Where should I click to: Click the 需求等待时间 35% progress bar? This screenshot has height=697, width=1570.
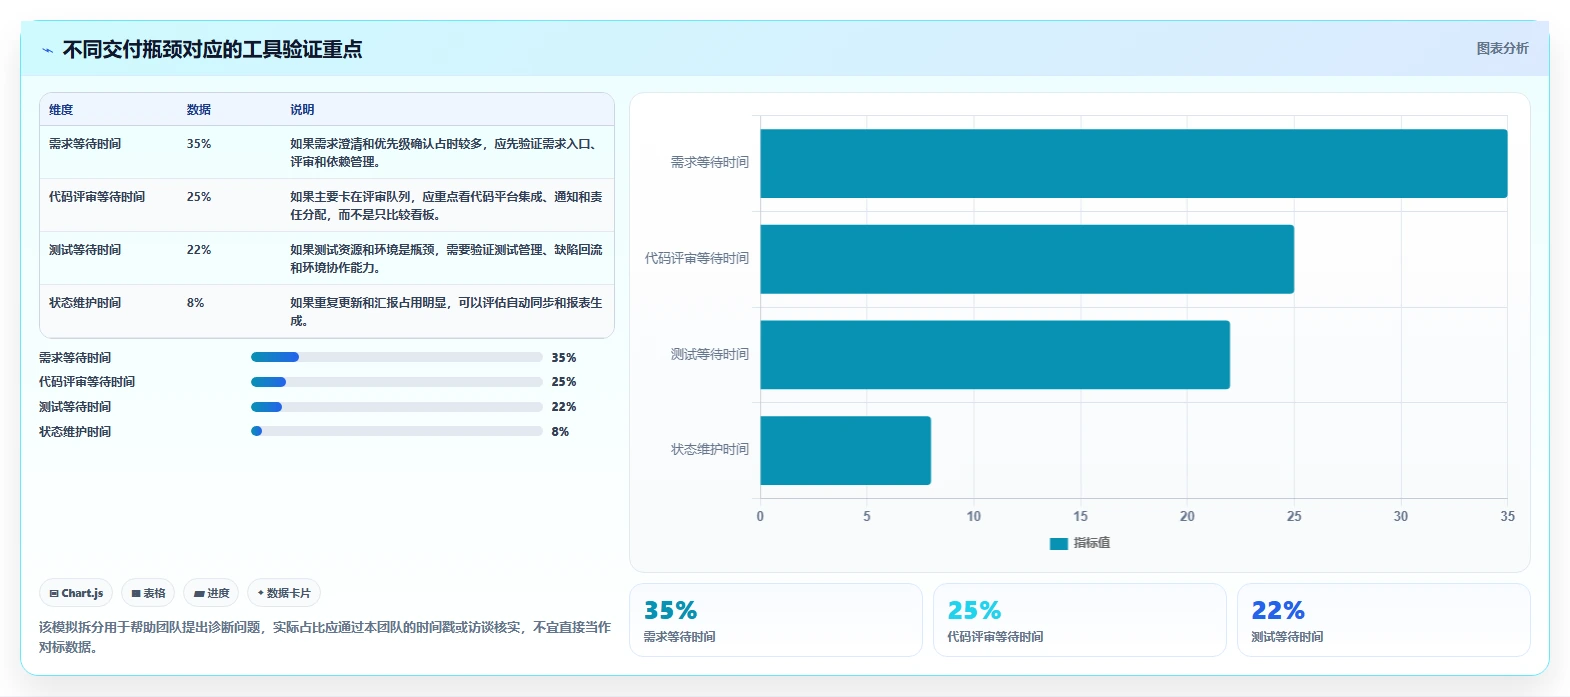pyautogui.click(x=396, y=357)
